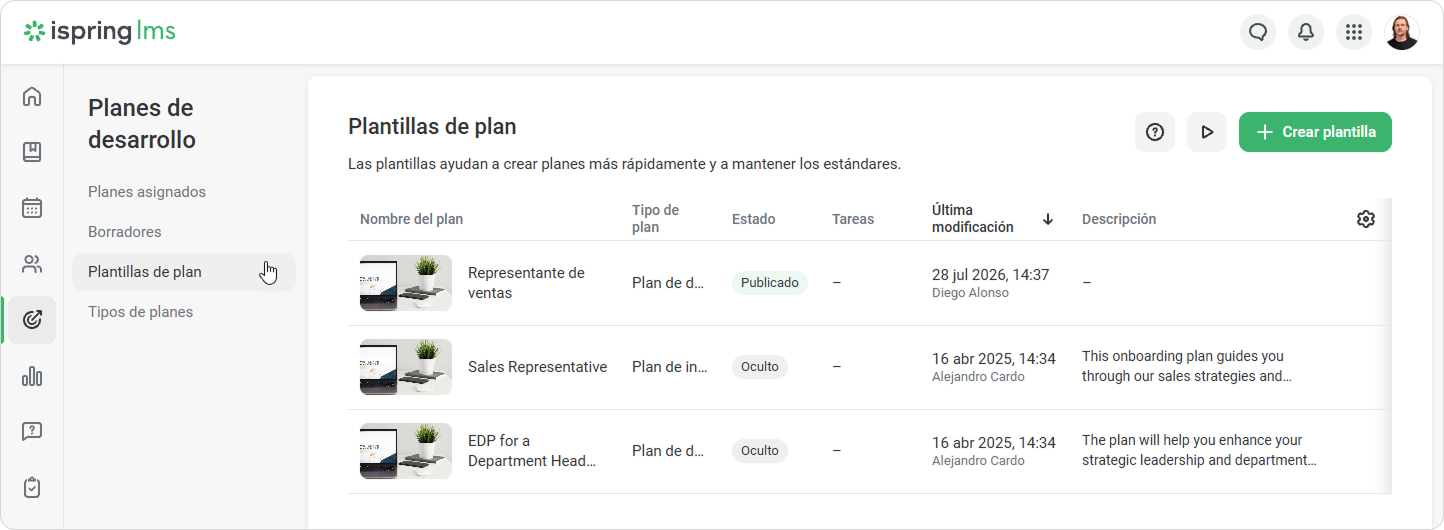Screen dimensions: 1444x530
Task: Open the help question mark button
Action: [x=1155, y=132]
